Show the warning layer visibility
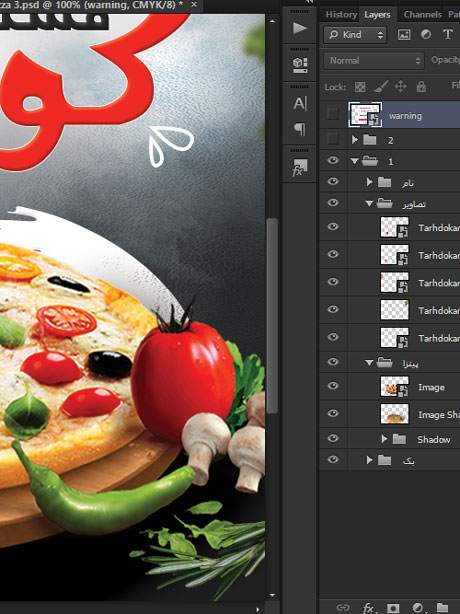 [333, 114]
